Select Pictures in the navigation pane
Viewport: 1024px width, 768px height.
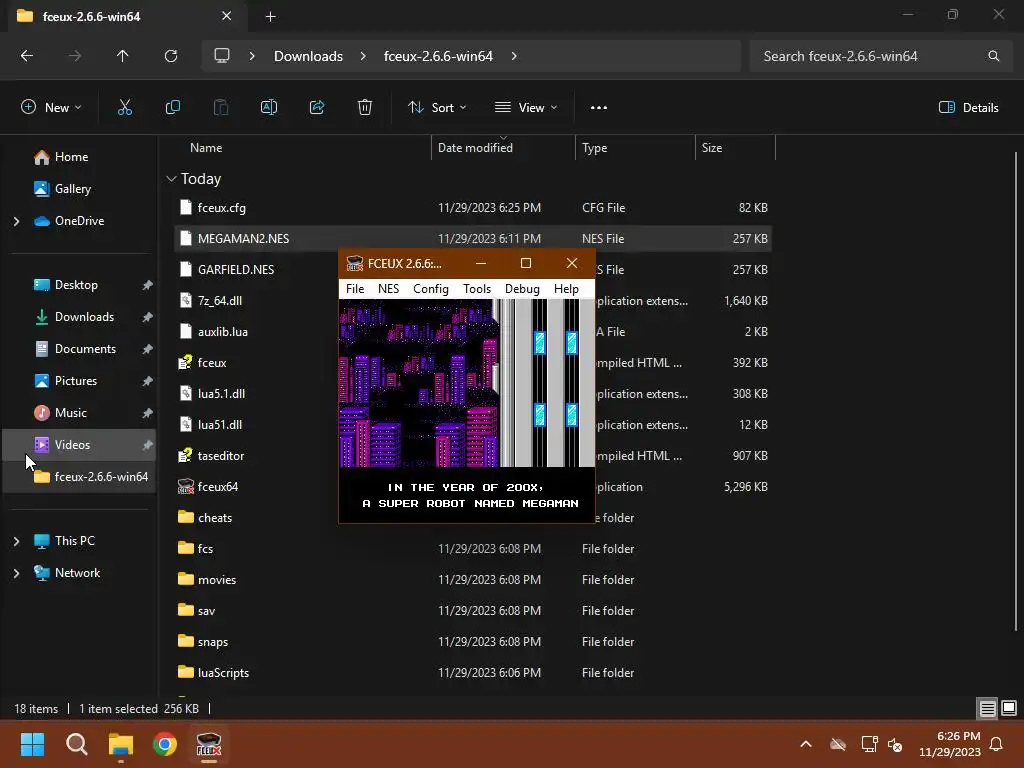(x=79, y=381)
